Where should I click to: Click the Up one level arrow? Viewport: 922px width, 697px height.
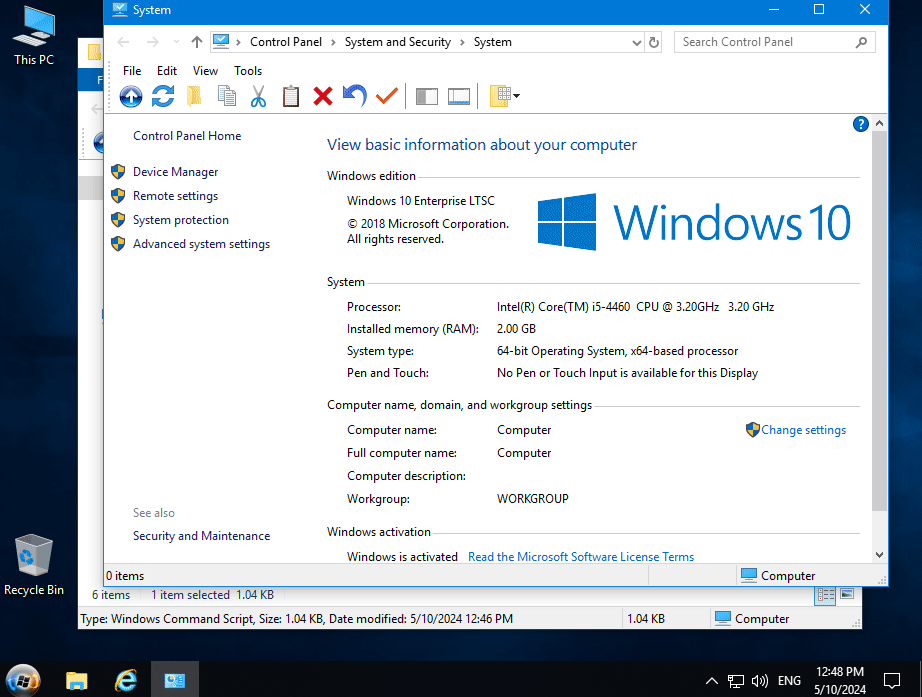tap(196, 42)
